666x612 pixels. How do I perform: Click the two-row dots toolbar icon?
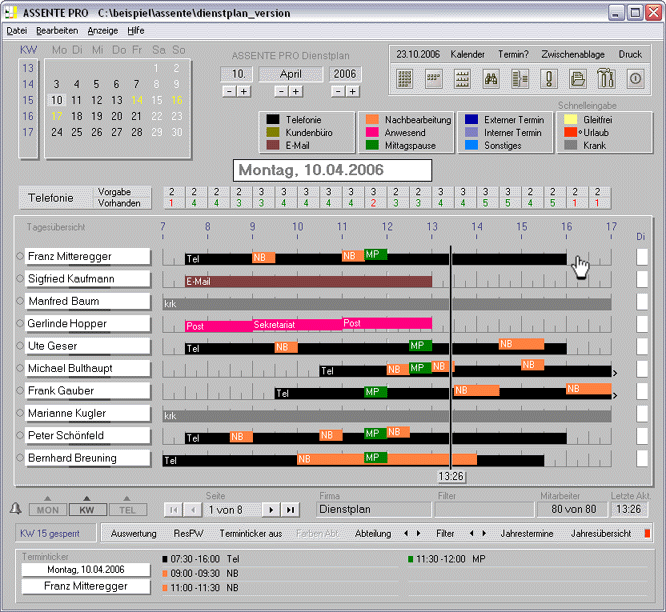point(433,79)
